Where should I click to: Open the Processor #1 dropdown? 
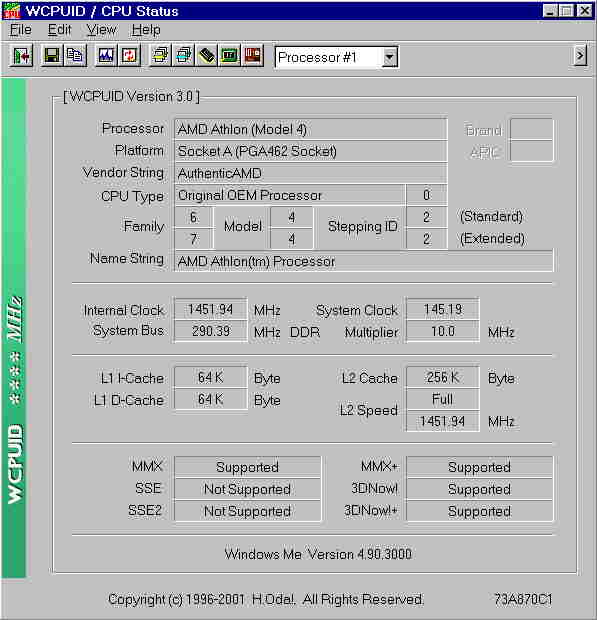389,57
